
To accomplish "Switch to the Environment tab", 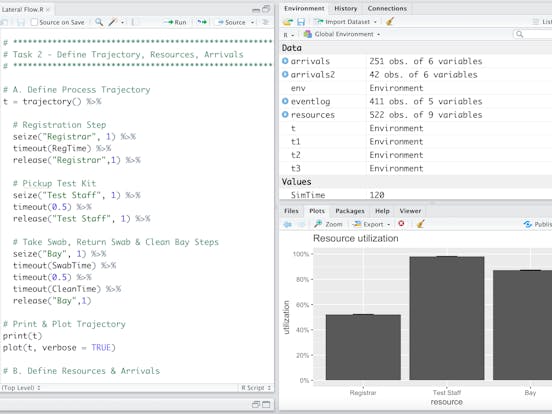I will point(304,8).
